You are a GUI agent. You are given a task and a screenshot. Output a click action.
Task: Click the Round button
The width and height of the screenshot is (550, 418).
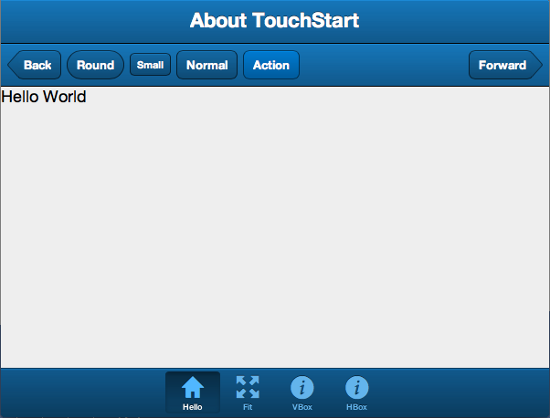coord(95,65)
